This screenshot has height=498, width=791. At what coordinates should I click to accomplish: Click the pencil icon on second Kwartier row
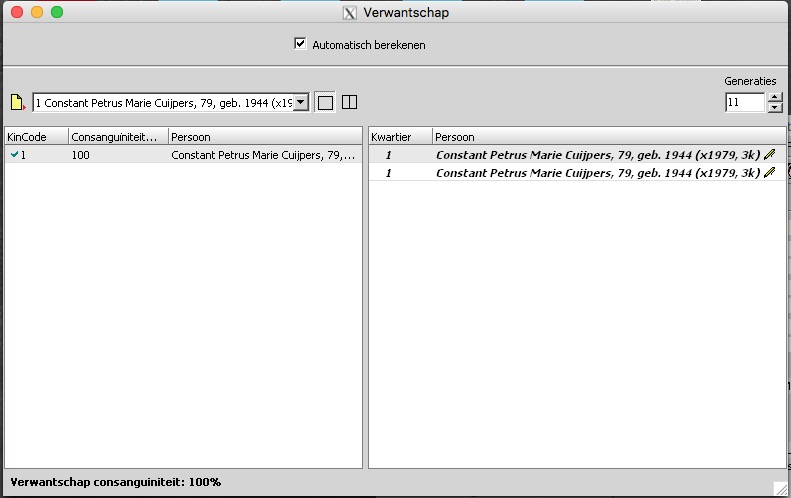pyautogui.click(x=769, y=173)
